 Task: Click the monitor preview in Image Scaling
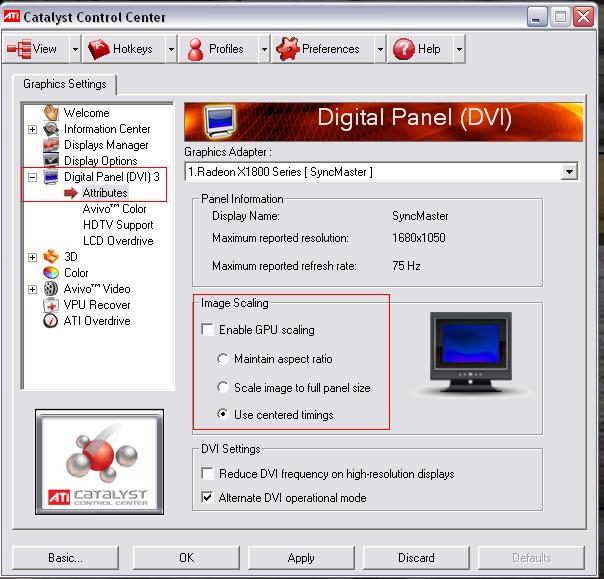coord(471,352)
